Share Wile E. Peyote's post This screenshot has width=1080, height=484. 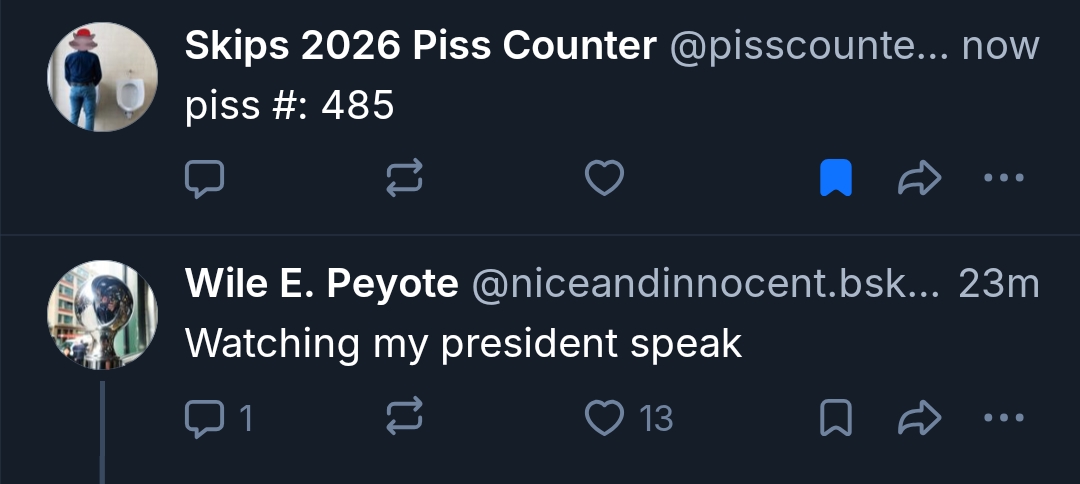(920, 418)
